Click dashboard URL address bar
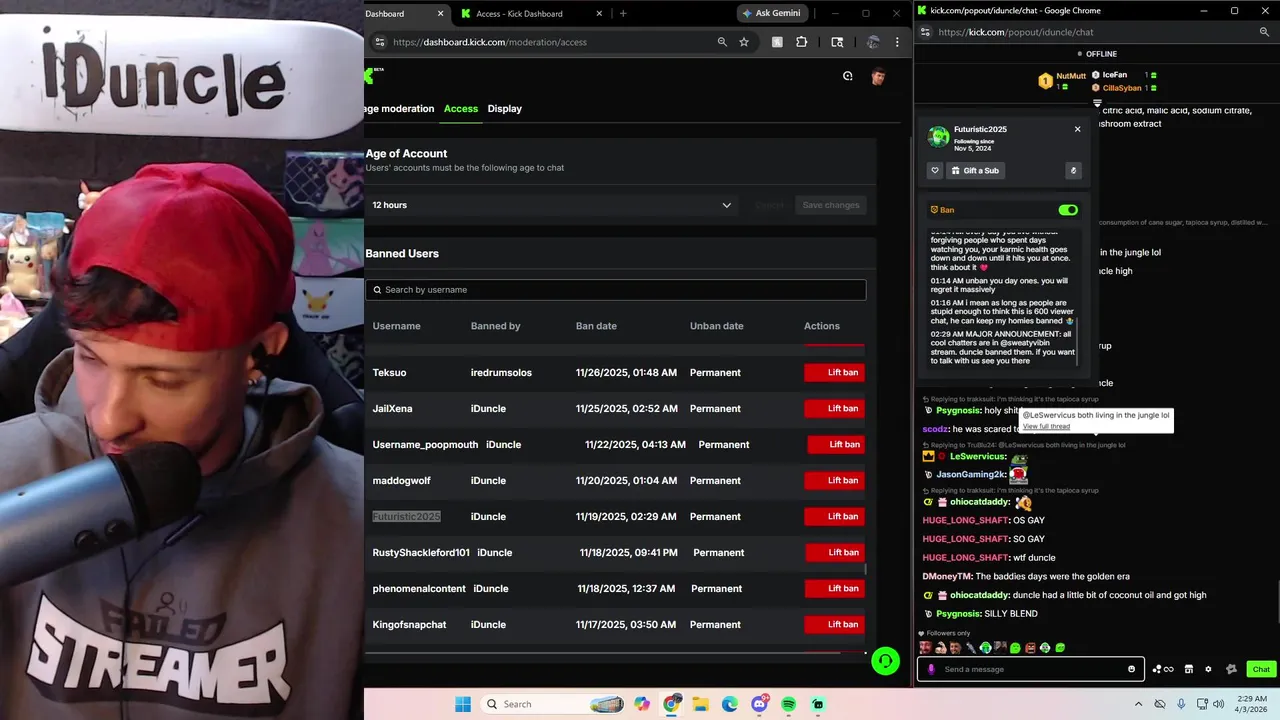 click(x=550, y=42)
